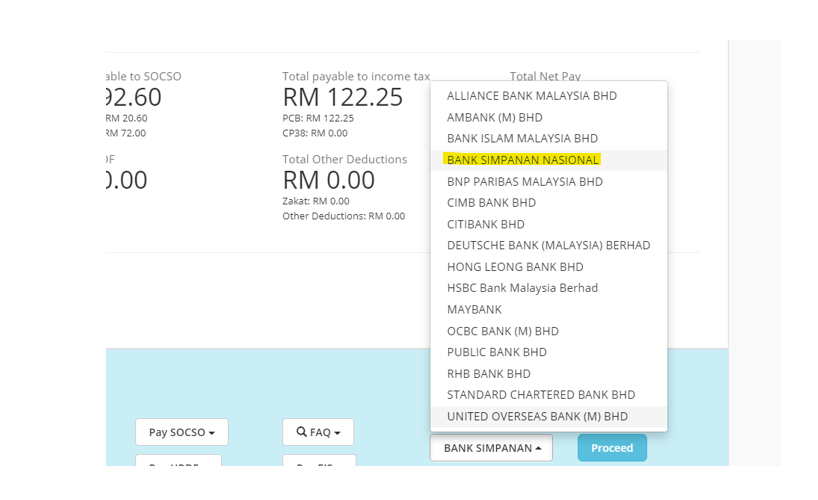Select CIMB BANK BHD

tap(548, 203)
